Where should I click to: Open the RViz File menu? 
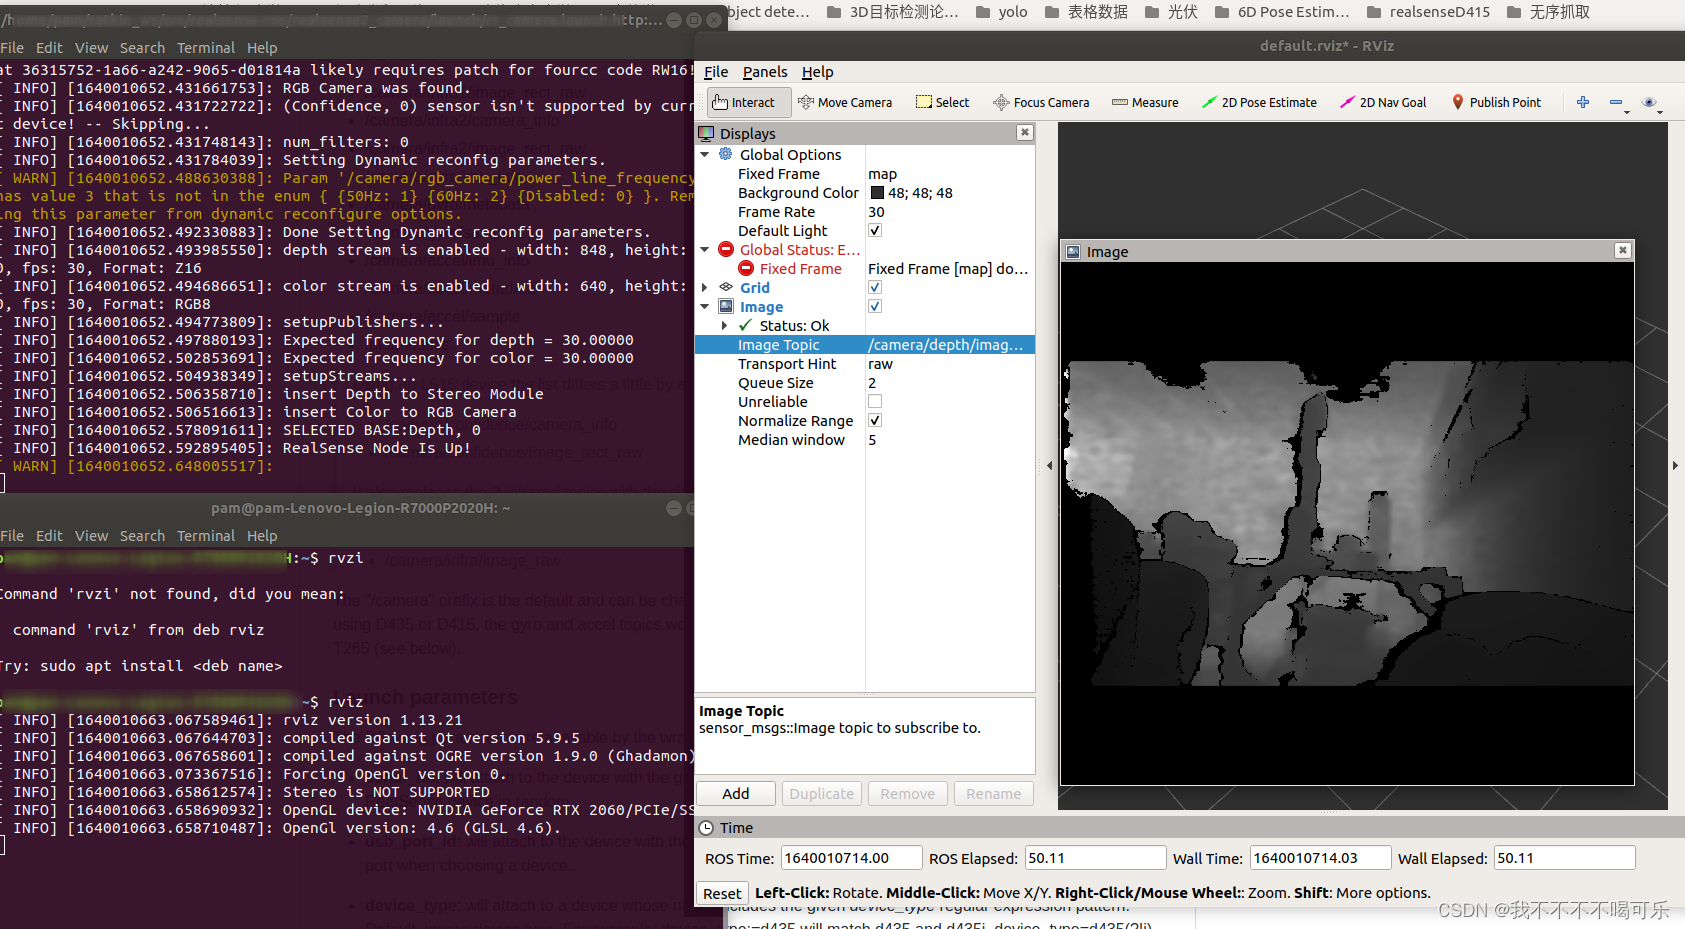pos(716,72)
